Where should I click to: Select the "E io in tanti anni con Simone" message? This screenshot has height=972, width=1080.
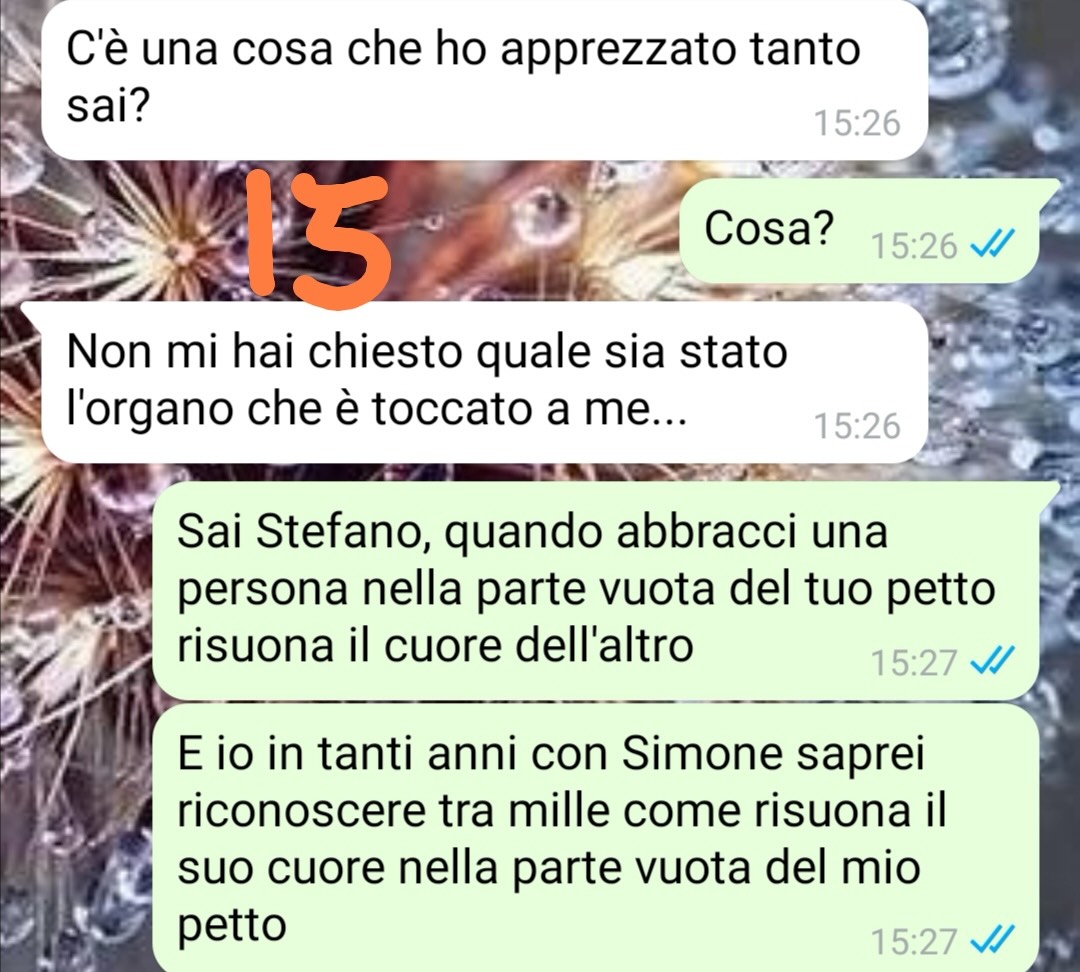pos(595,838)
